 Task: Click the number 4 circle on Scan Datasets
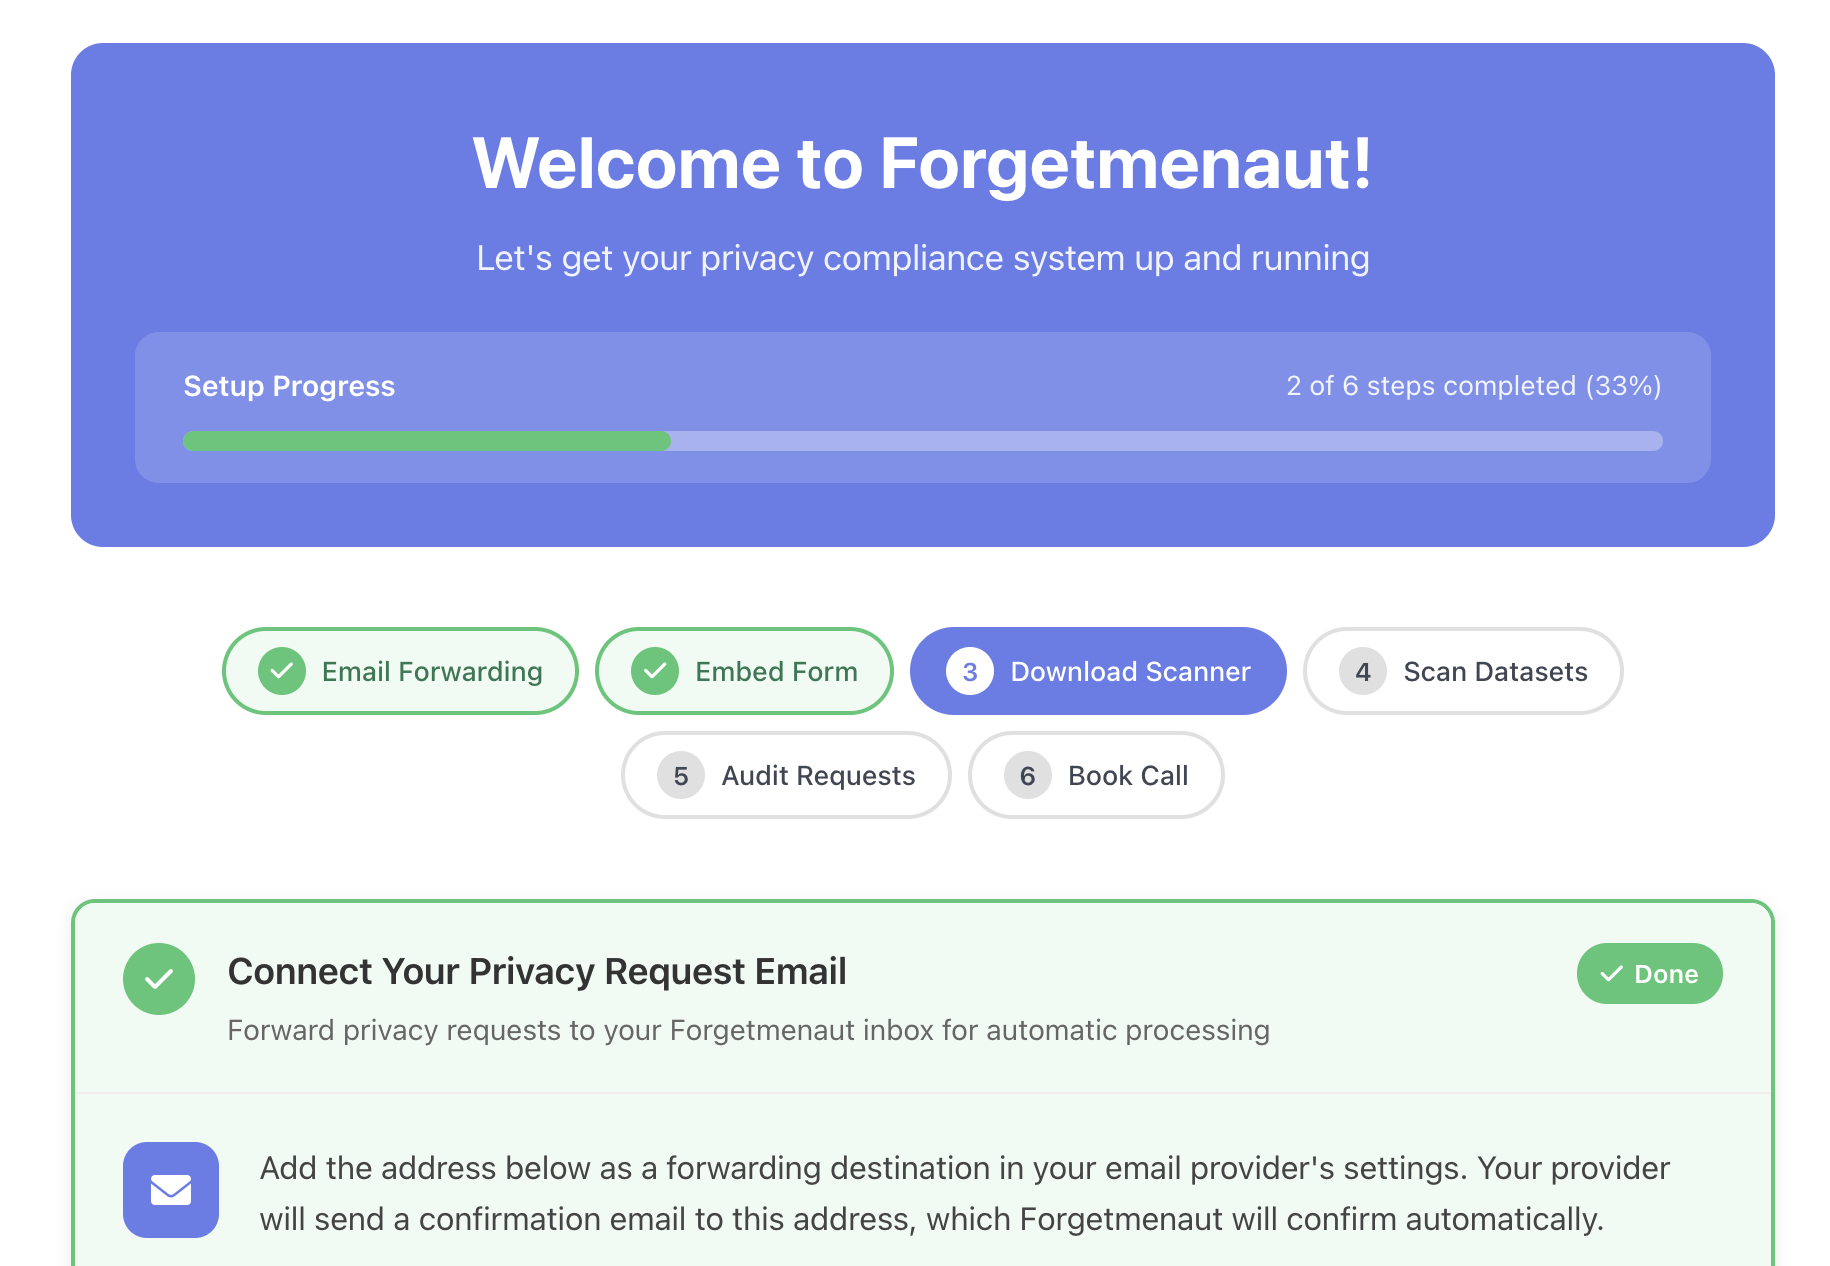[1361, 671]
